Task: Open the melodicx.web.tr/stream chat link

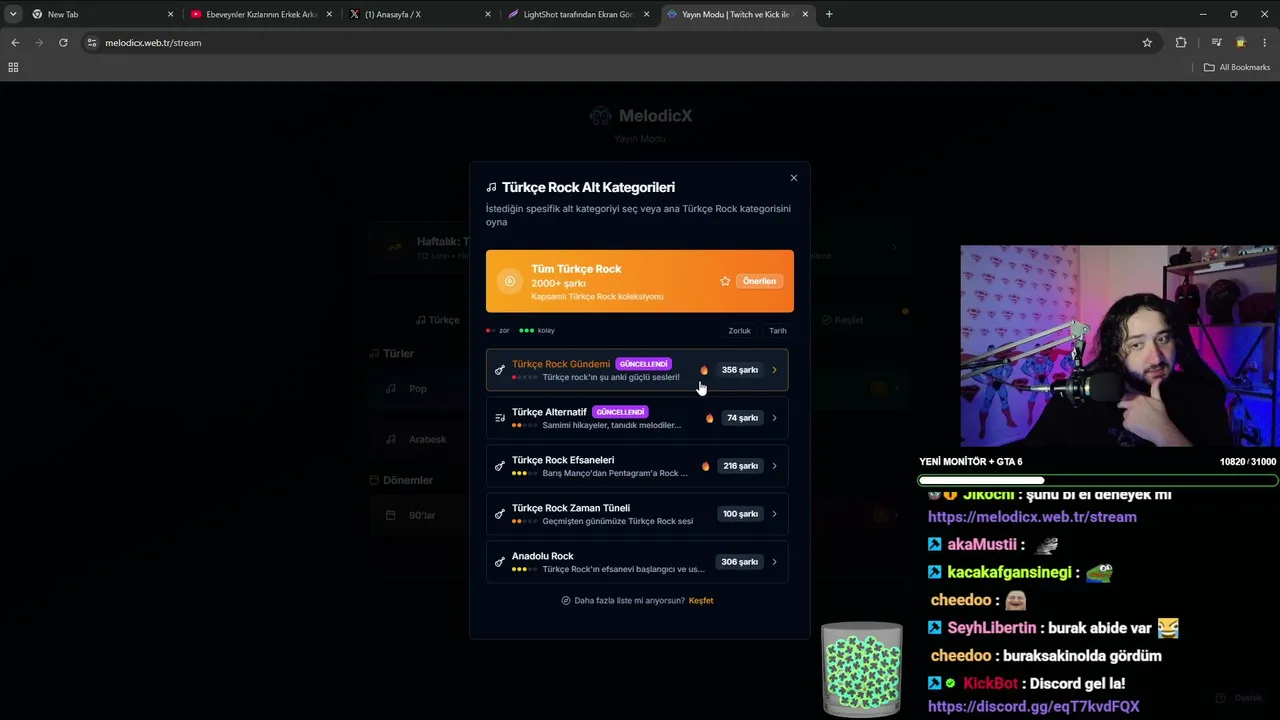Action: [x=1032, y=517]
